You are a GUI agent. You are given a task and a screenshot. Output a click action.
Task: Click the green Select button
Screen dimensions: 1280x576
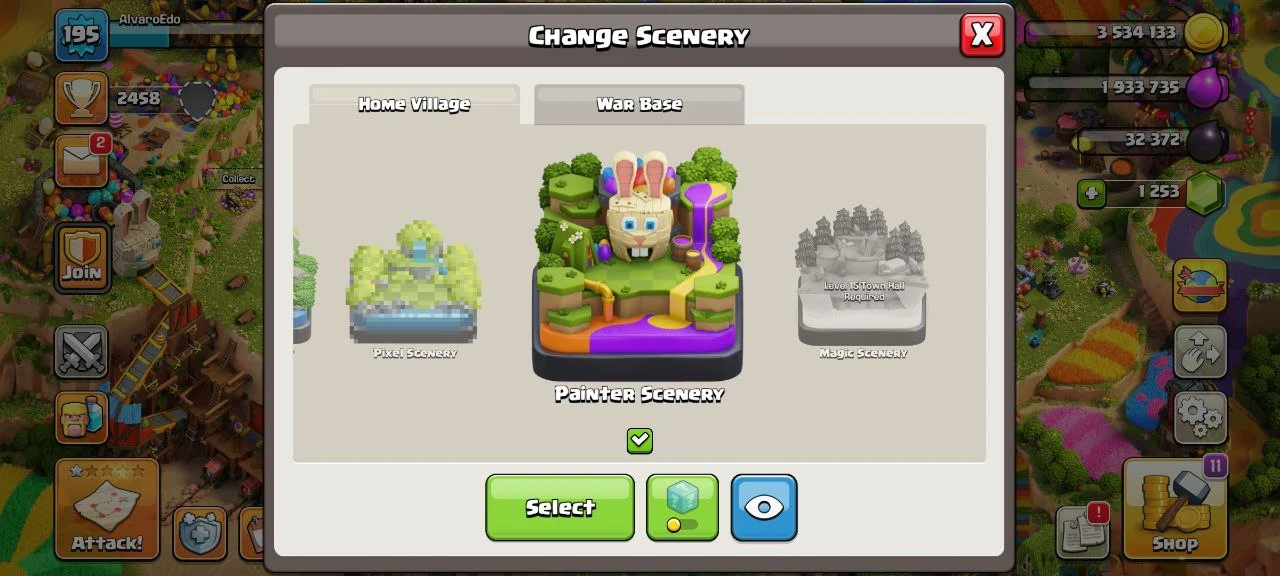coord(560,507)
